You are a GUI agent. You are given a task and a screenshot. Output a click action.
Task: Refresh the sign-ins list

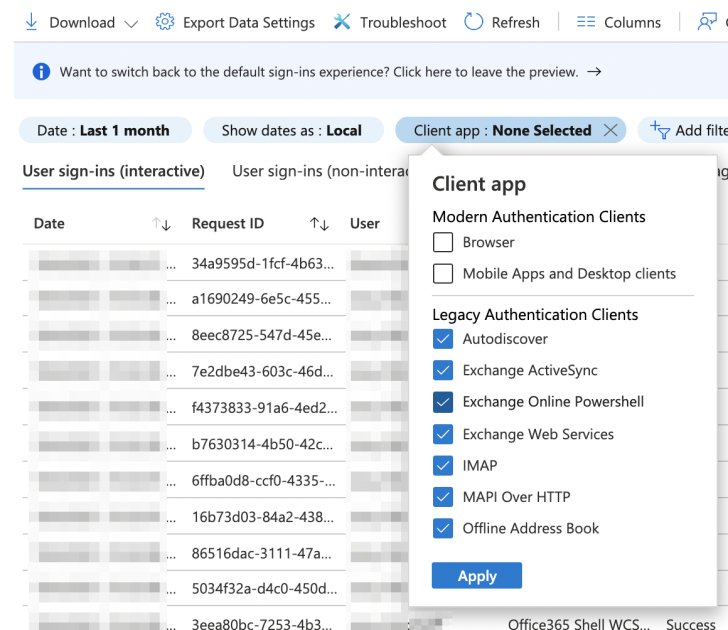tap(502, 22)
